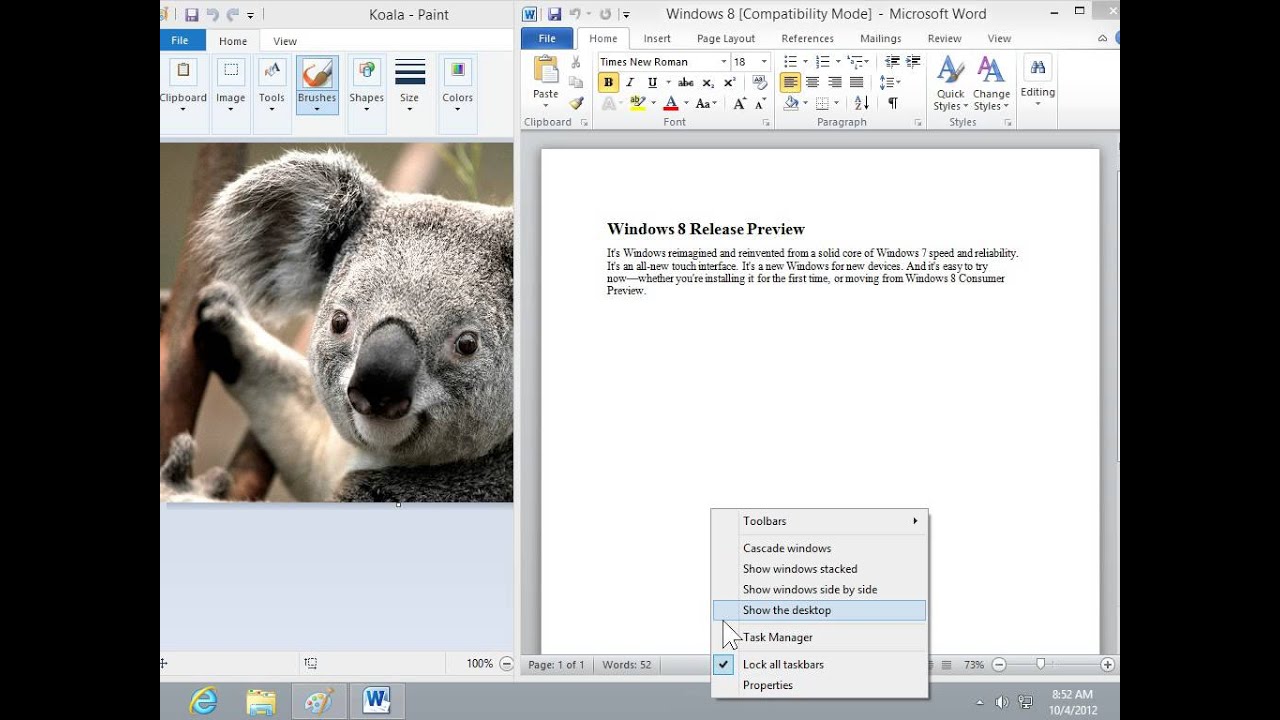Open the File menu in Paint

point(180,41)
